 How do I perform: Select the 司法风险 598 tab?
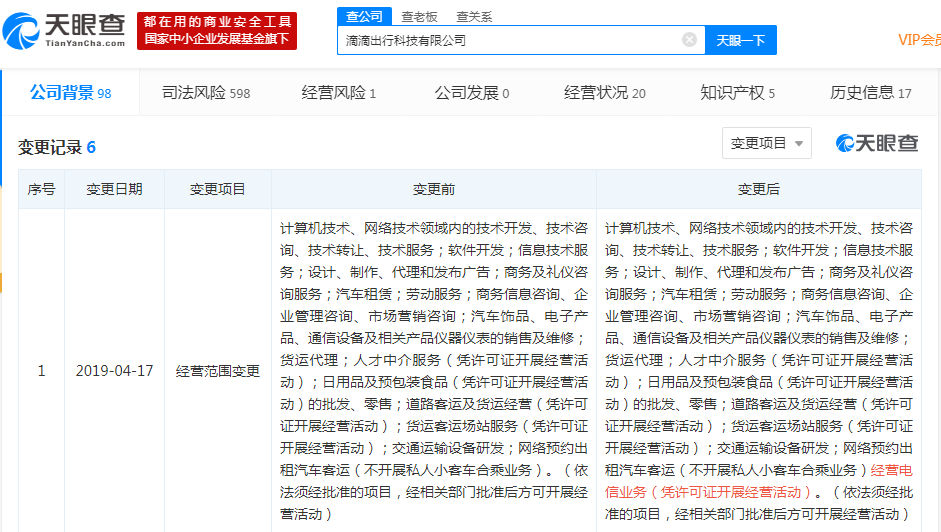pos(206,92)
